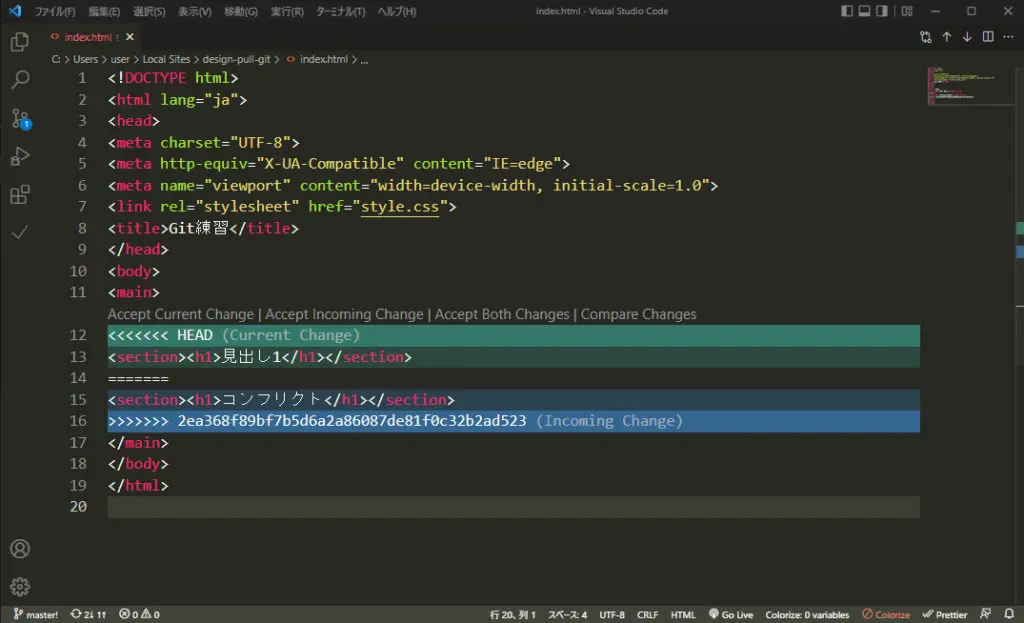Click the Accounts icon in activity bar
Screen dimensions: 1024x623
coord(20,549)
